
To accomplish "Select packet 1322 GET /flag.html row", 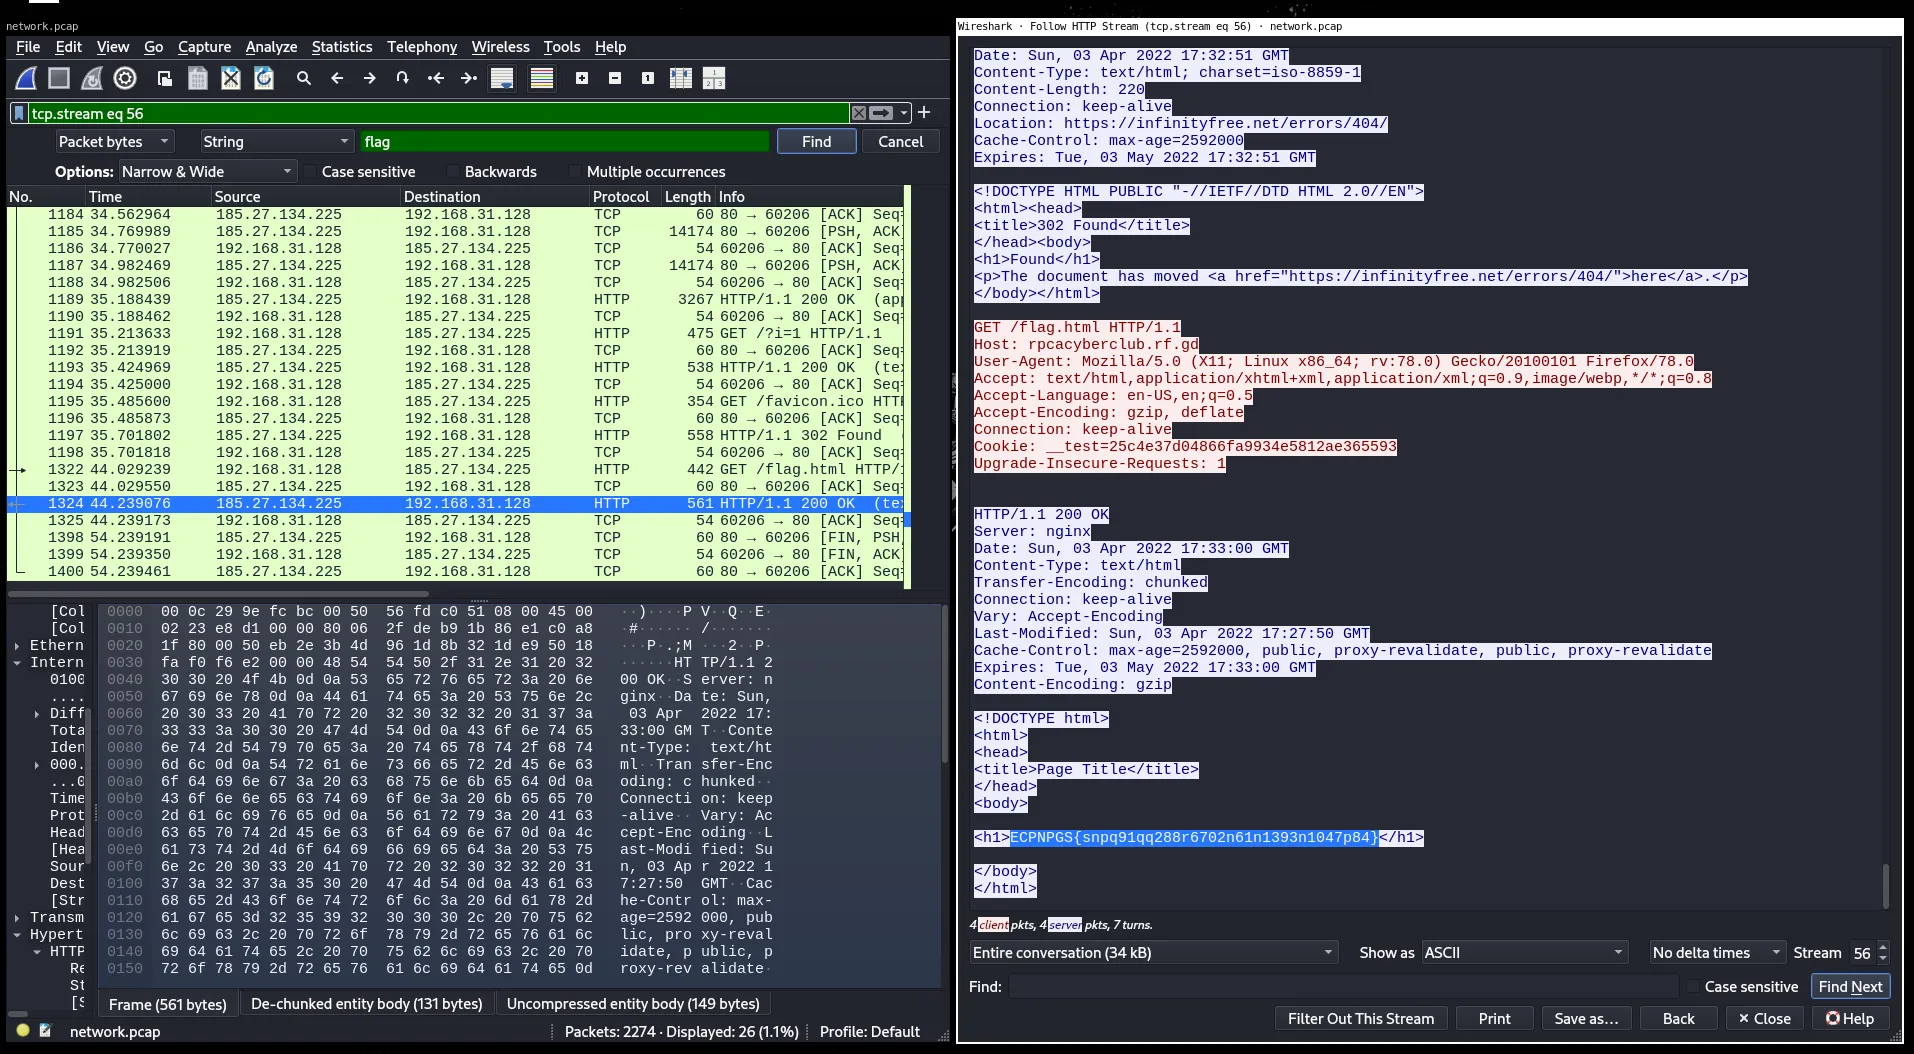I will click(400, 469).
